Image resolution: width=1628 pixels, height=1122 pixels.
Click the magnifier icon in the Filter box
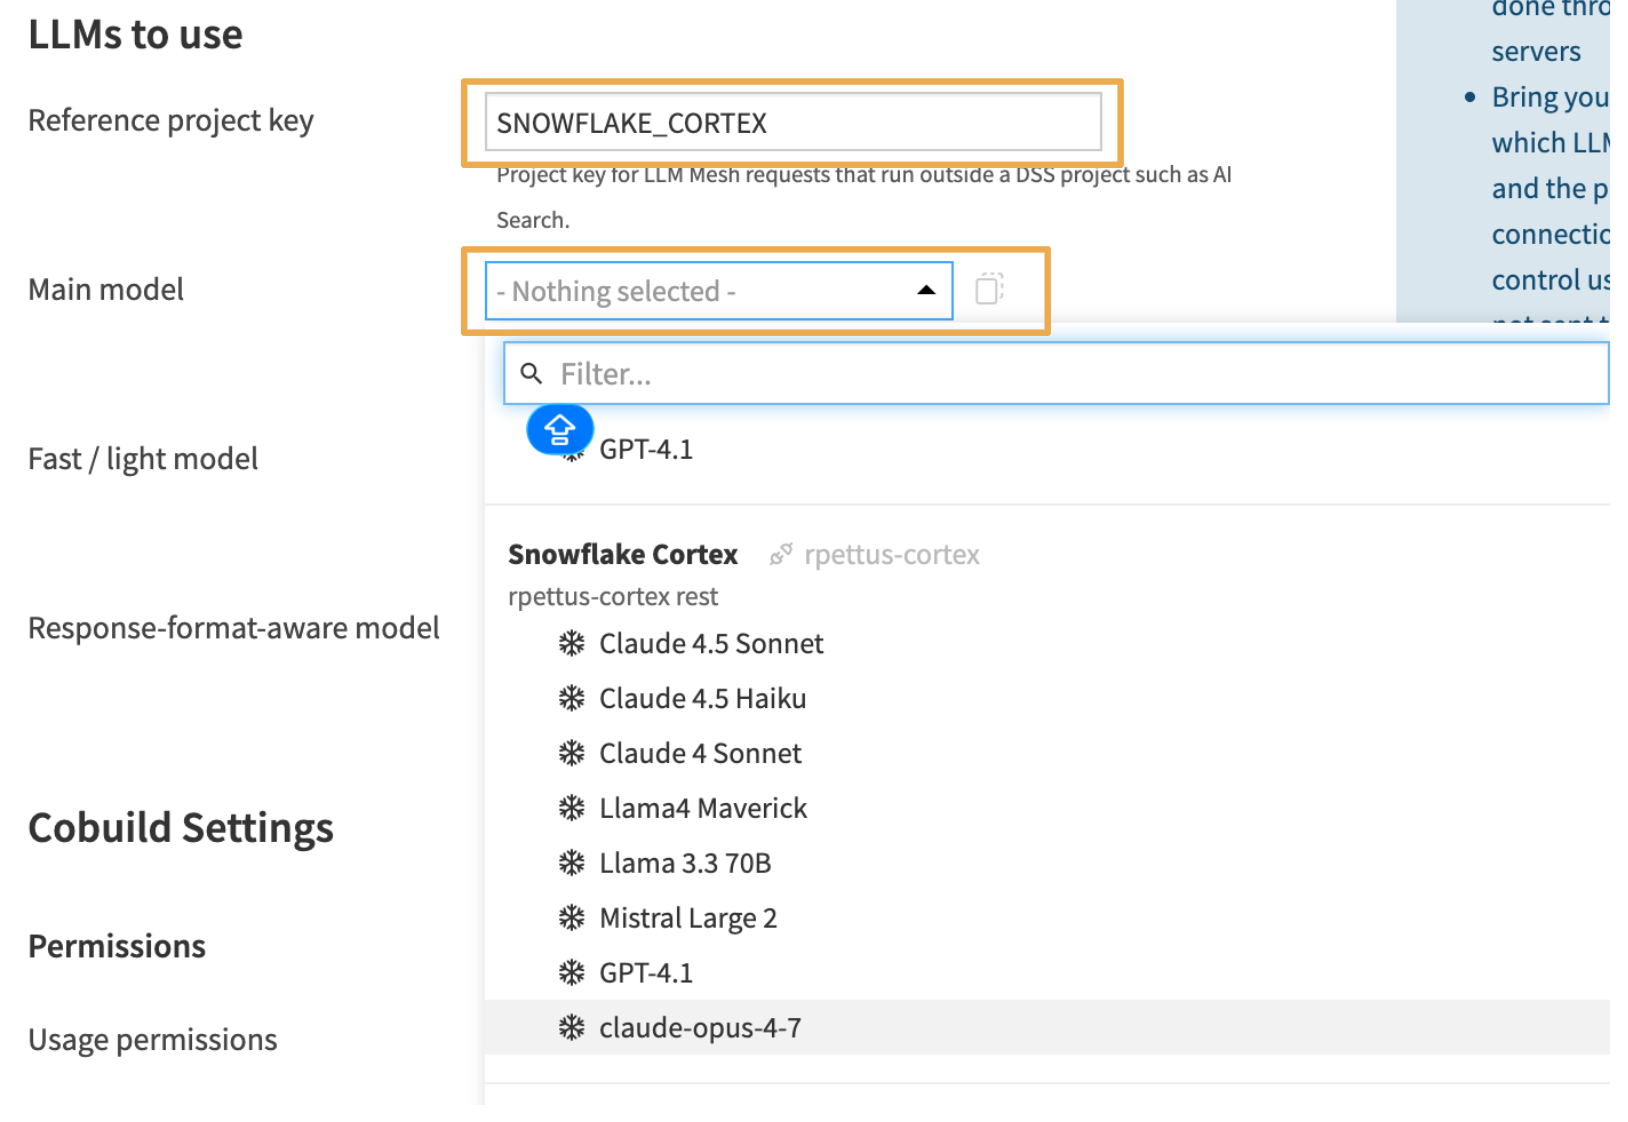532,373
